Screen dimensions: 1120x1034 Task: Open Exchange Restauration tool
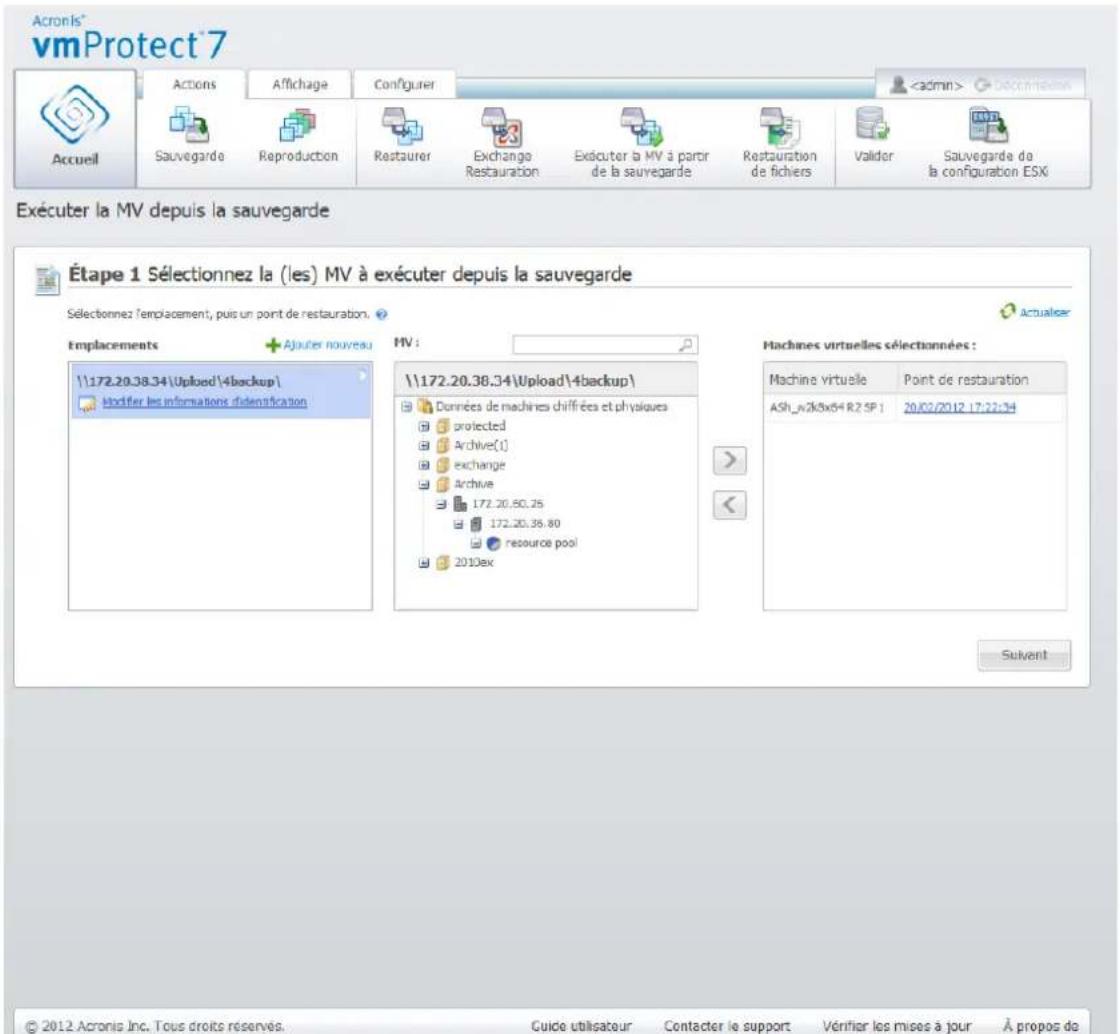point(502,143)
